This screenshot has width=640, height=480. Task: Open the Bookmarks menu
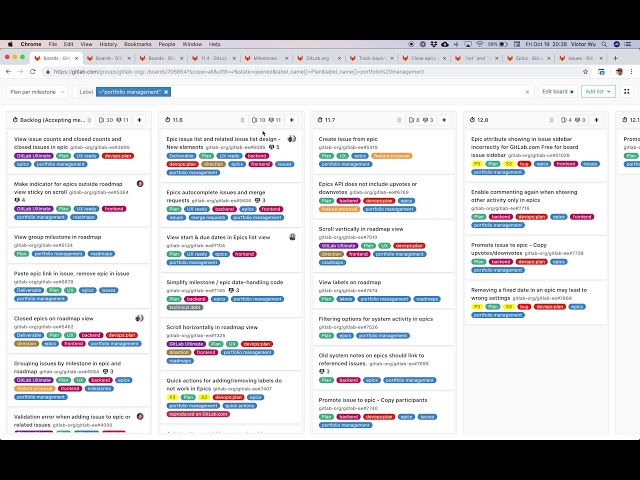click(138, 44)
